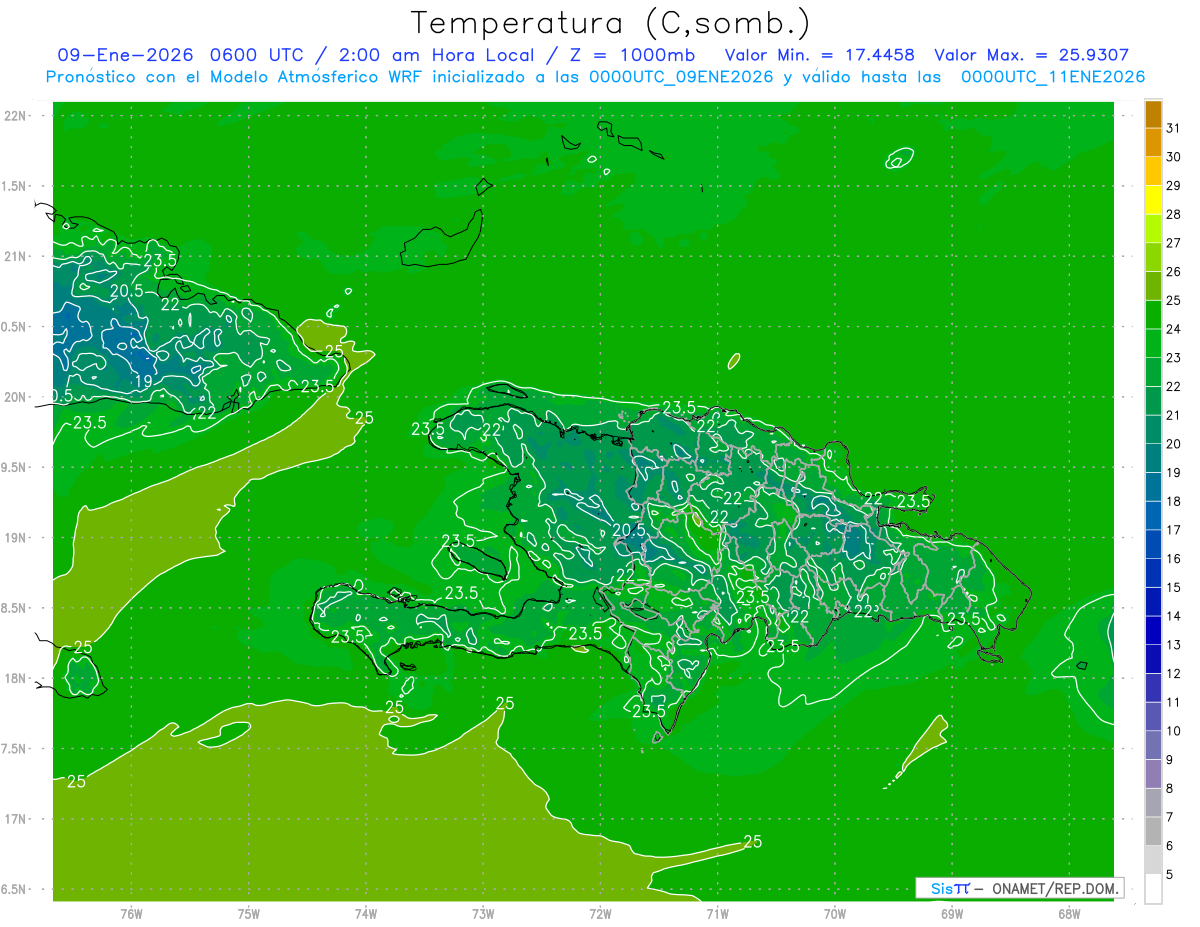1200x927 pixels.
Task: Click the white swatch below 5 on scale
Action: click(1153, 889)
